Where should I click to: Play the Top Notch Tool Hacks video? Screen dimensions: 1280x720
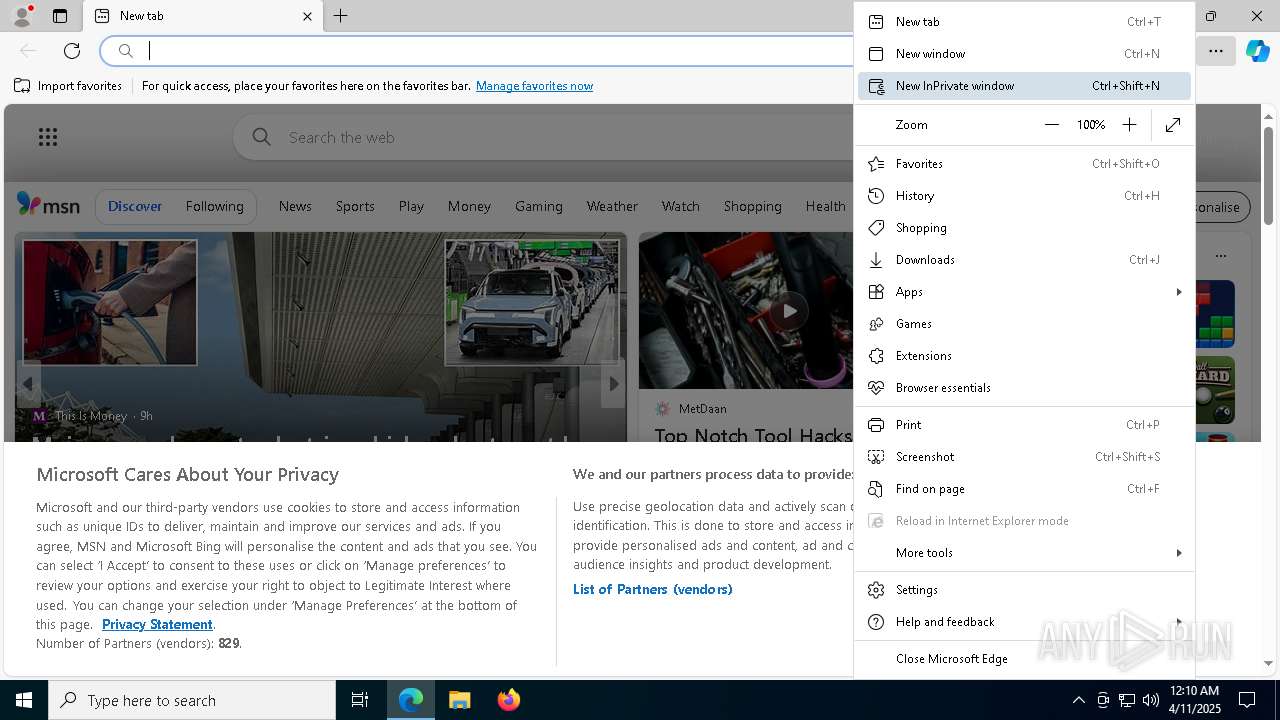(x=789, y=310)
